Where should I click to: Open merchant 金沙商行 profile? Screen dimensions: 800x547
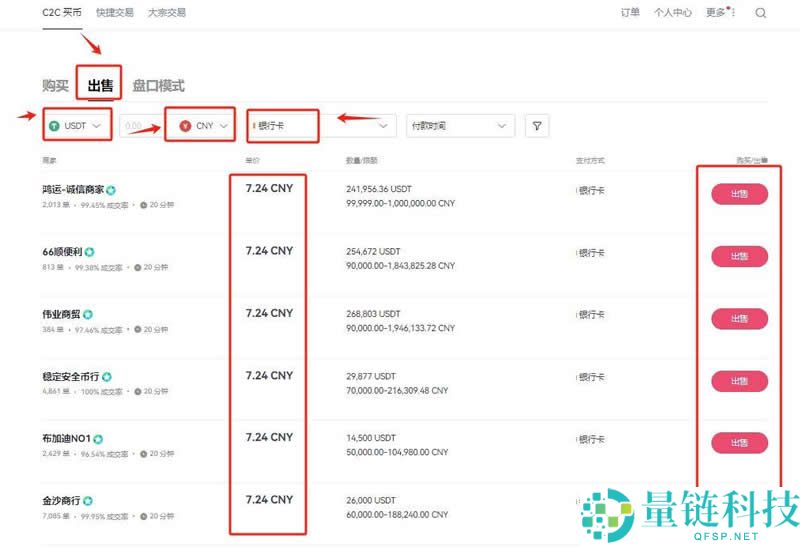pos(61,501)
